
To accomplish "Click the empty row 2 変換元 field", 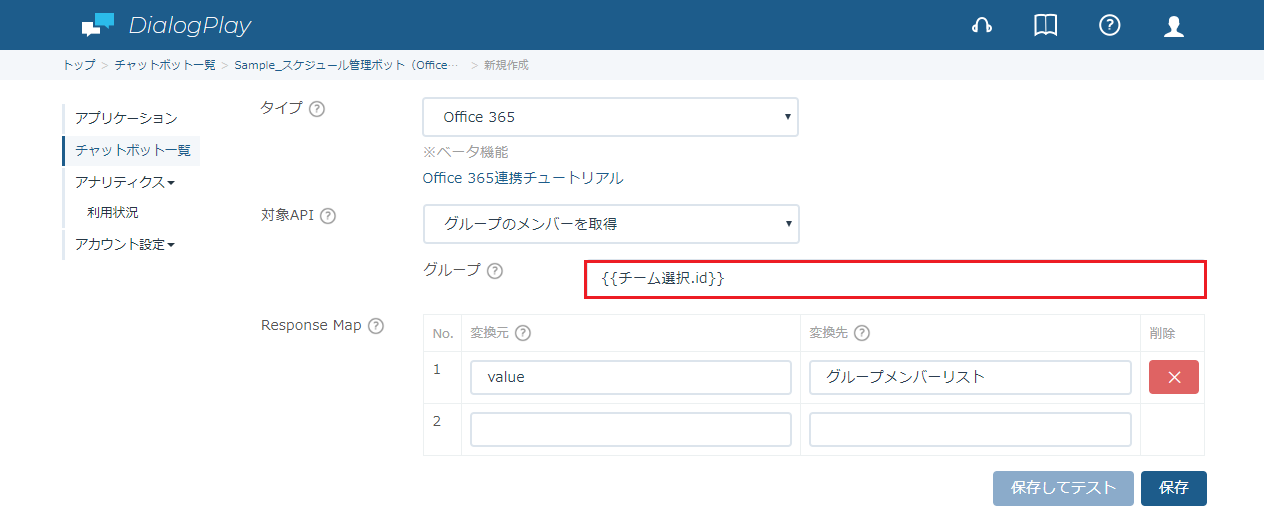I will tap(631, 429).
